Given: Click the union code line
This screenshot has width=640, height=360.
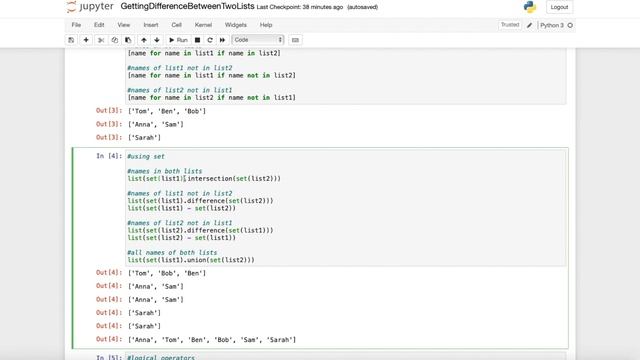Looking at the screenshot, I should point(191,260).
